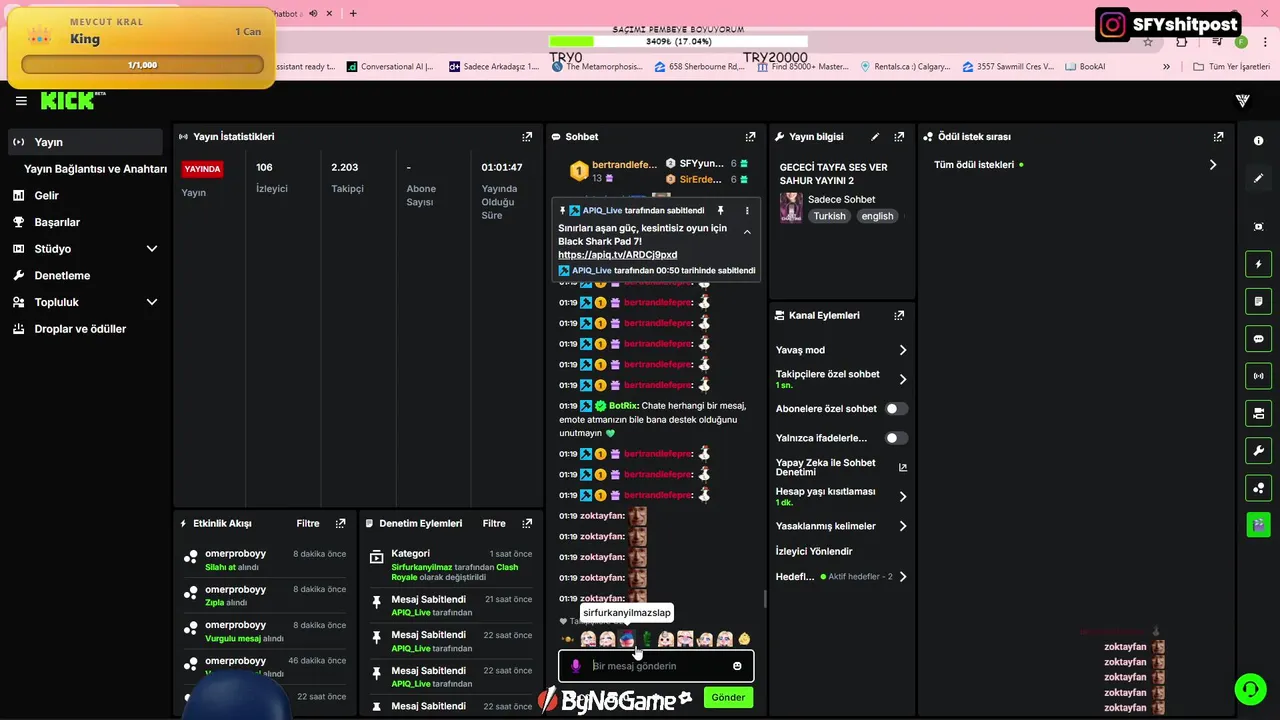Select the sirfurkanyilmazslap emote
This screenshot has height=720, width=1280.
[627, 639]
